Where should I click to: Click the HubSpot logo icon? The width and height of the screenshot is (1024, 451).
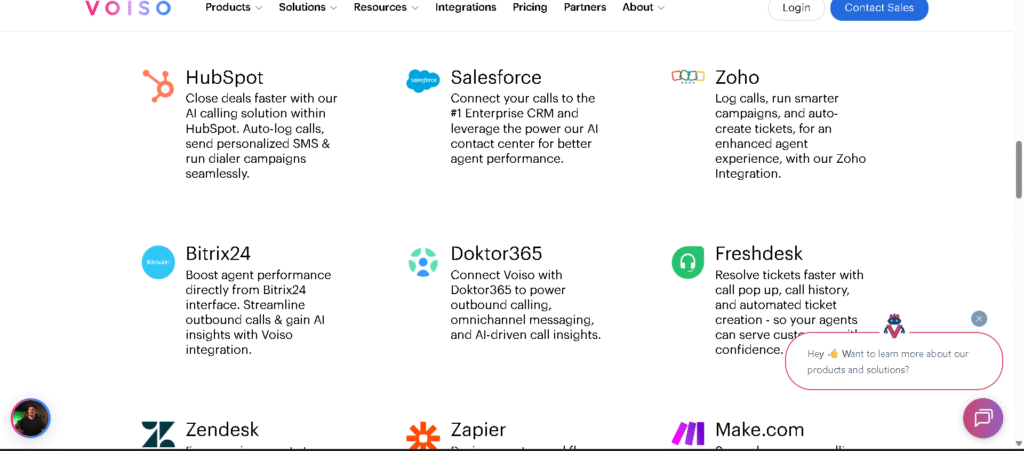(158, 86)
